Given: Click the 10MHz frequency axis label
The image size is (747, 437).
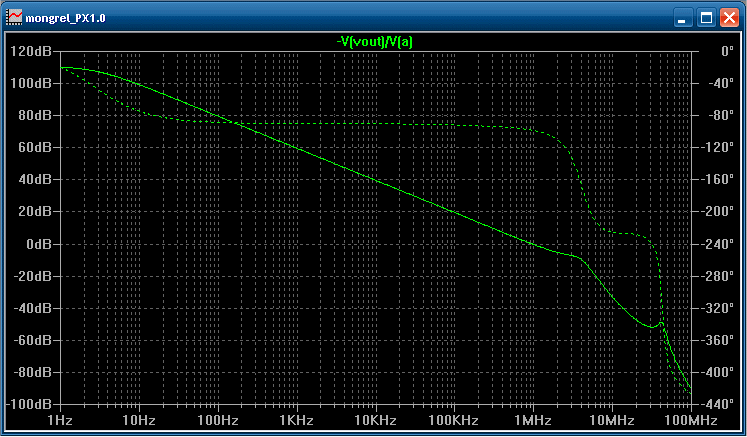Looking at the screenshot, I should [612, 420].
